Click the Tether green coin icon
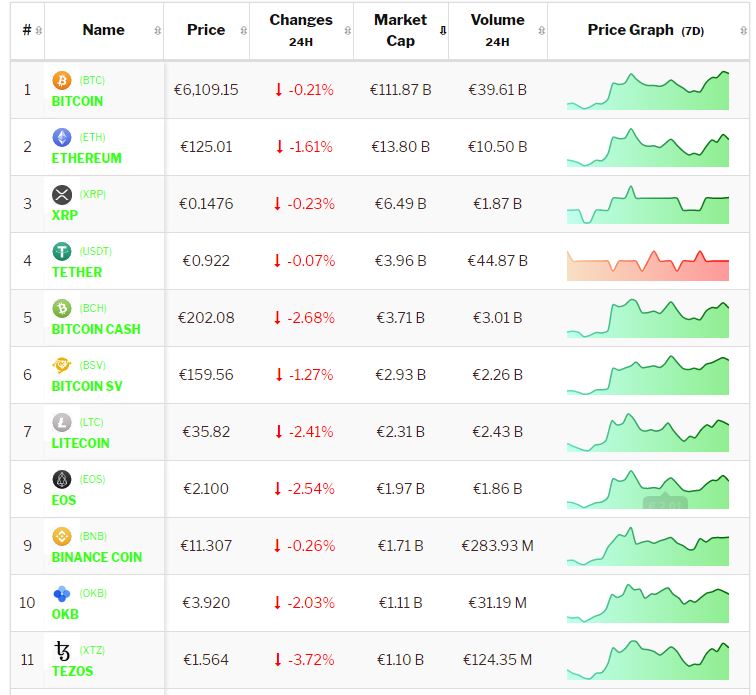 point(62,251)
